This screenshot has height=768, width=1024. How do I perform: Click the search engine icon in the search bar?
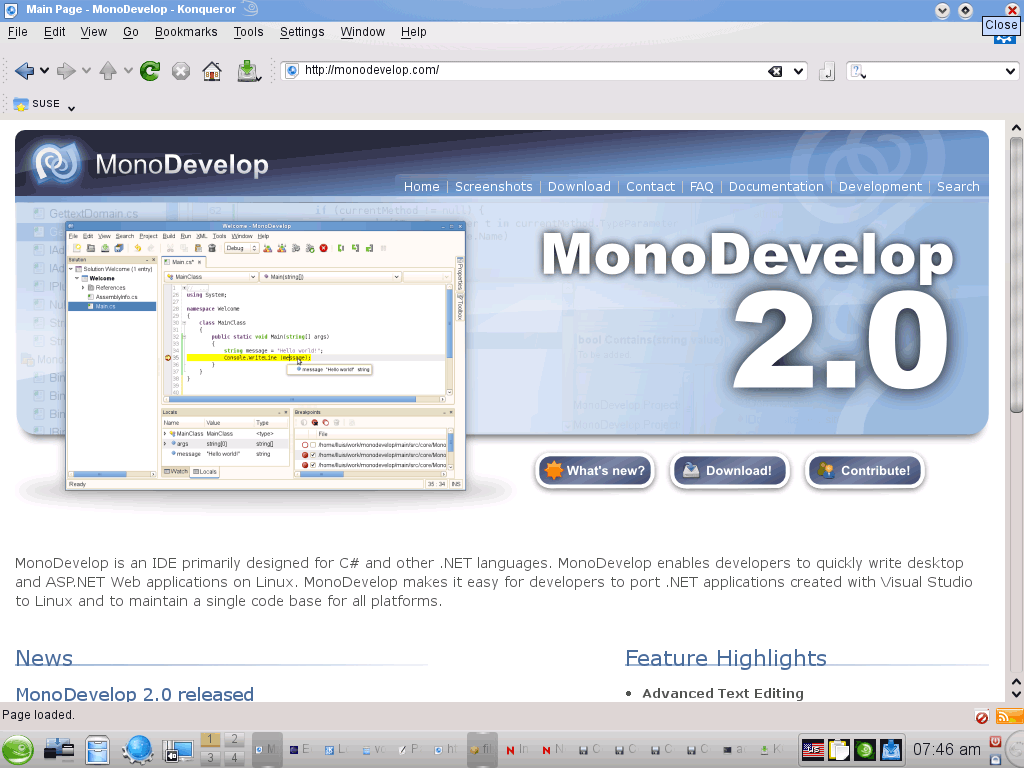coord(858,71)
